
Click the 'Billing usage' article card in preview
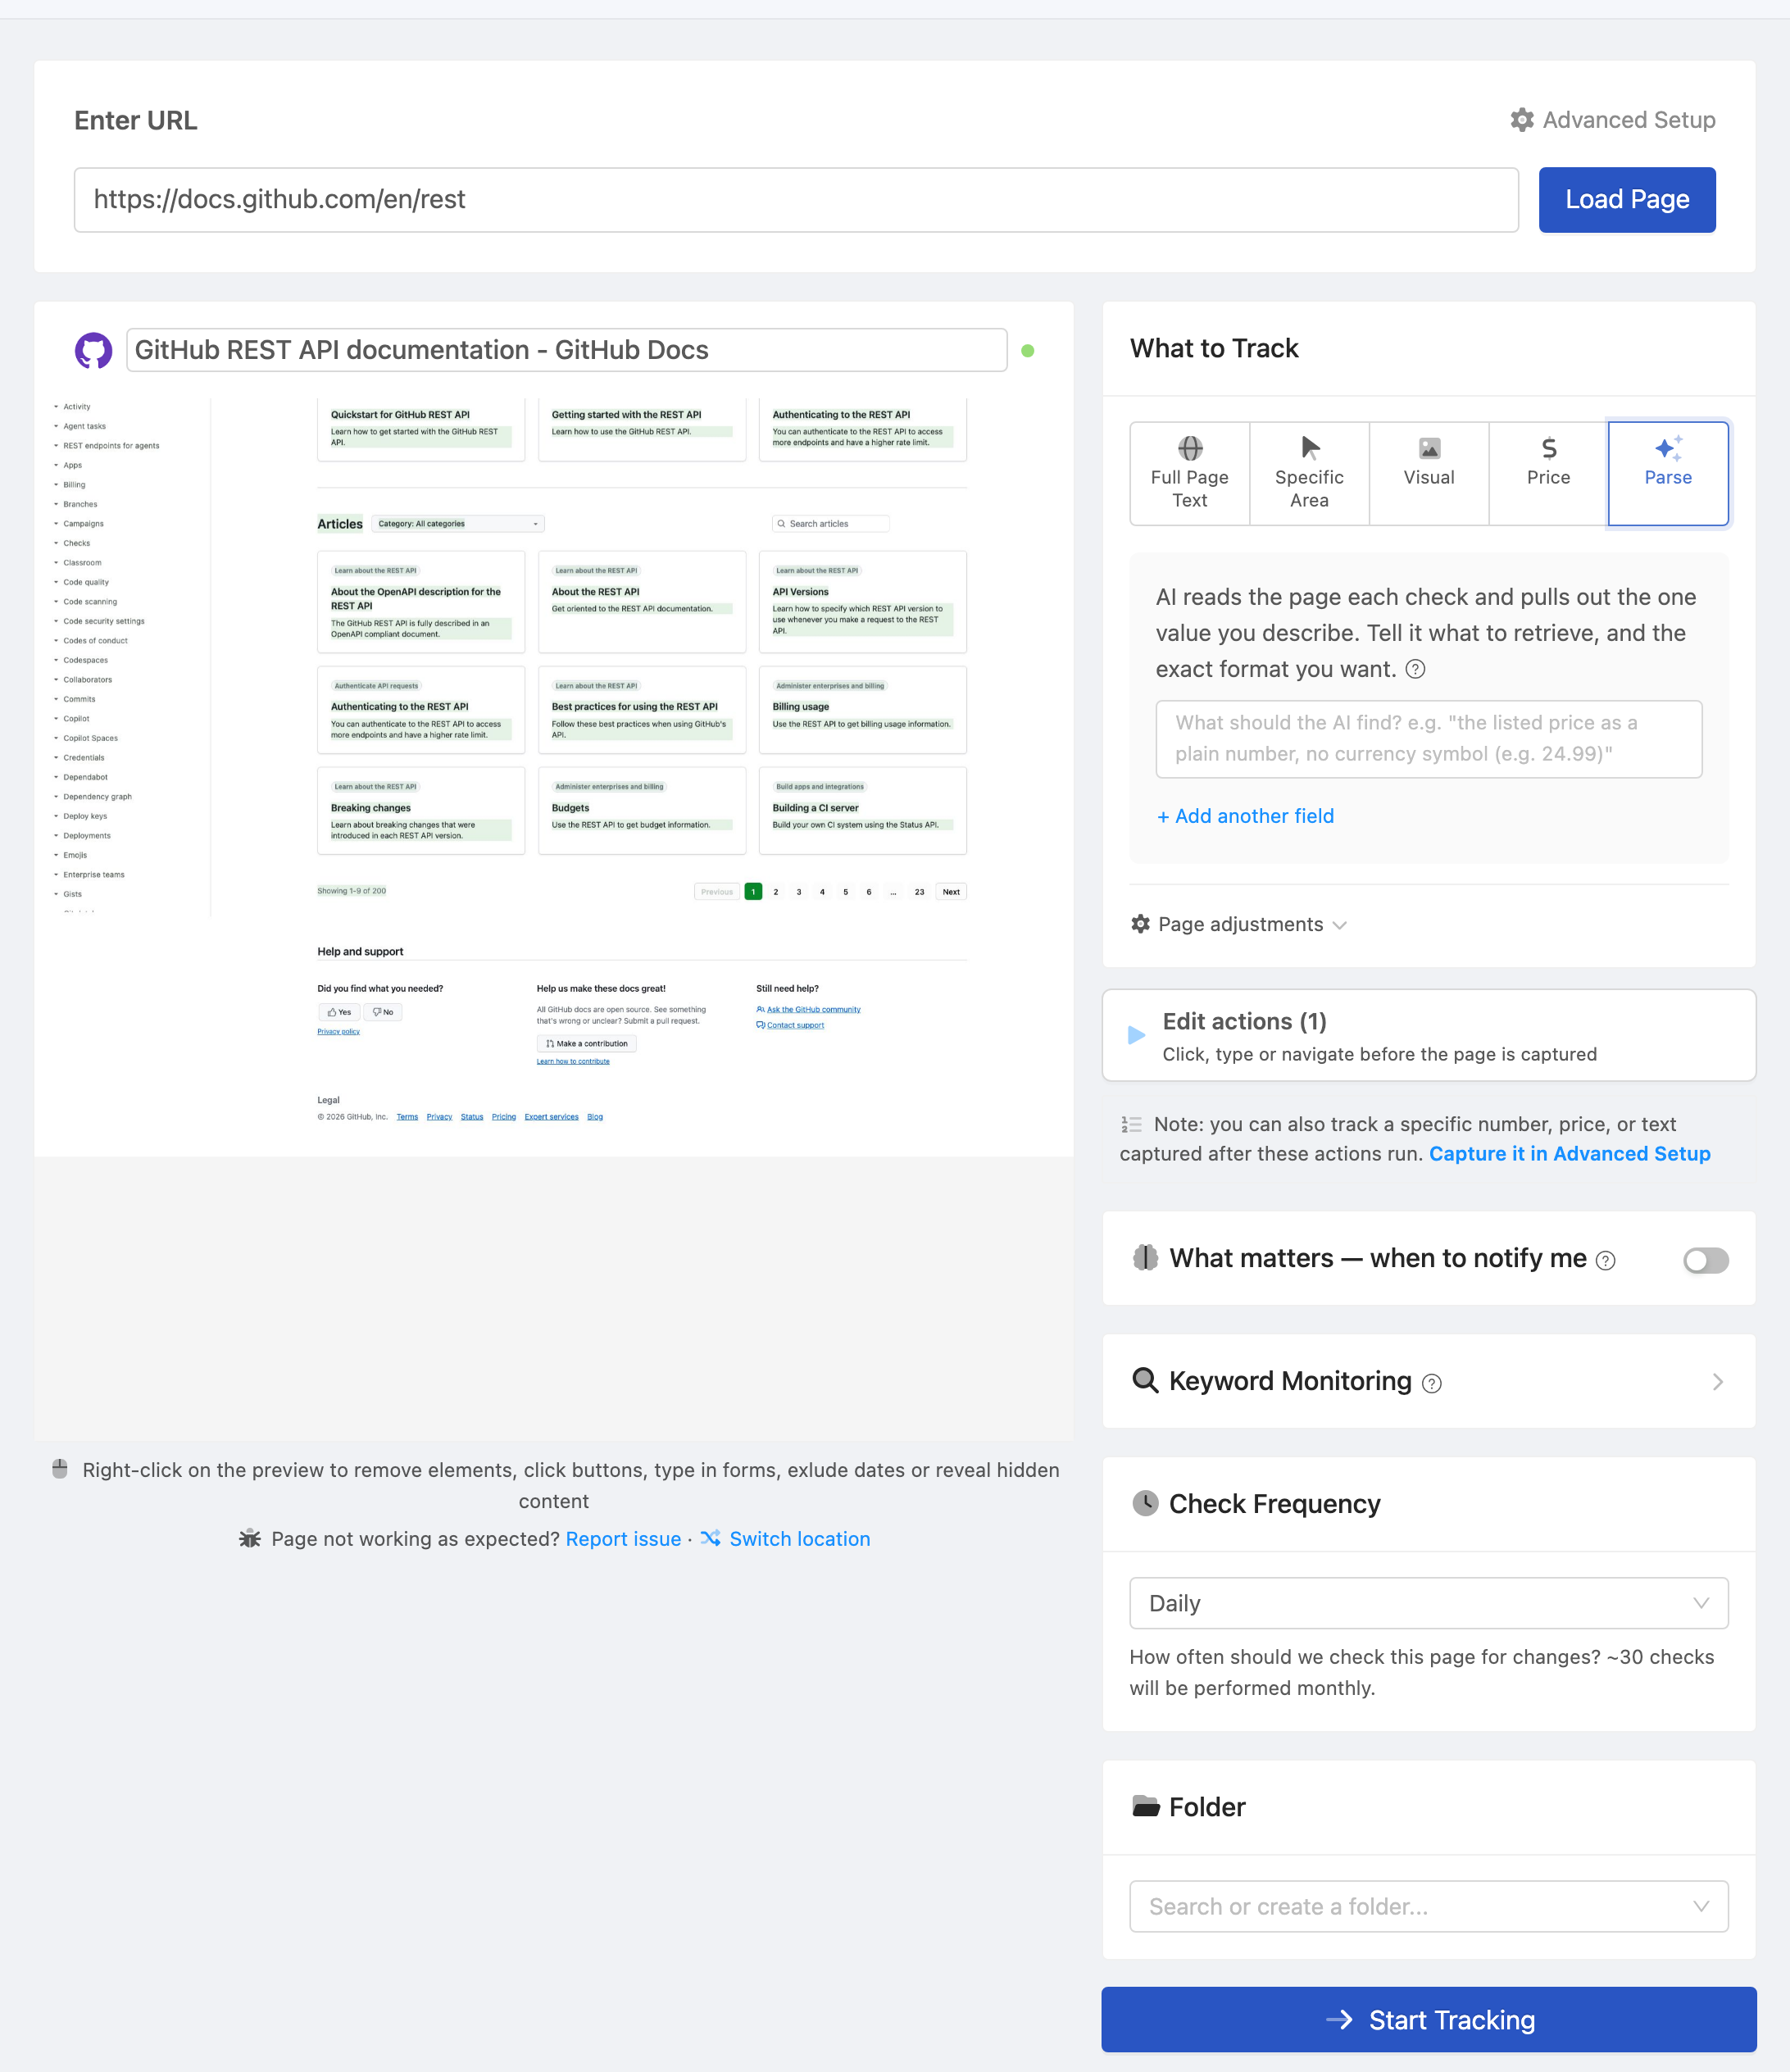862,709
